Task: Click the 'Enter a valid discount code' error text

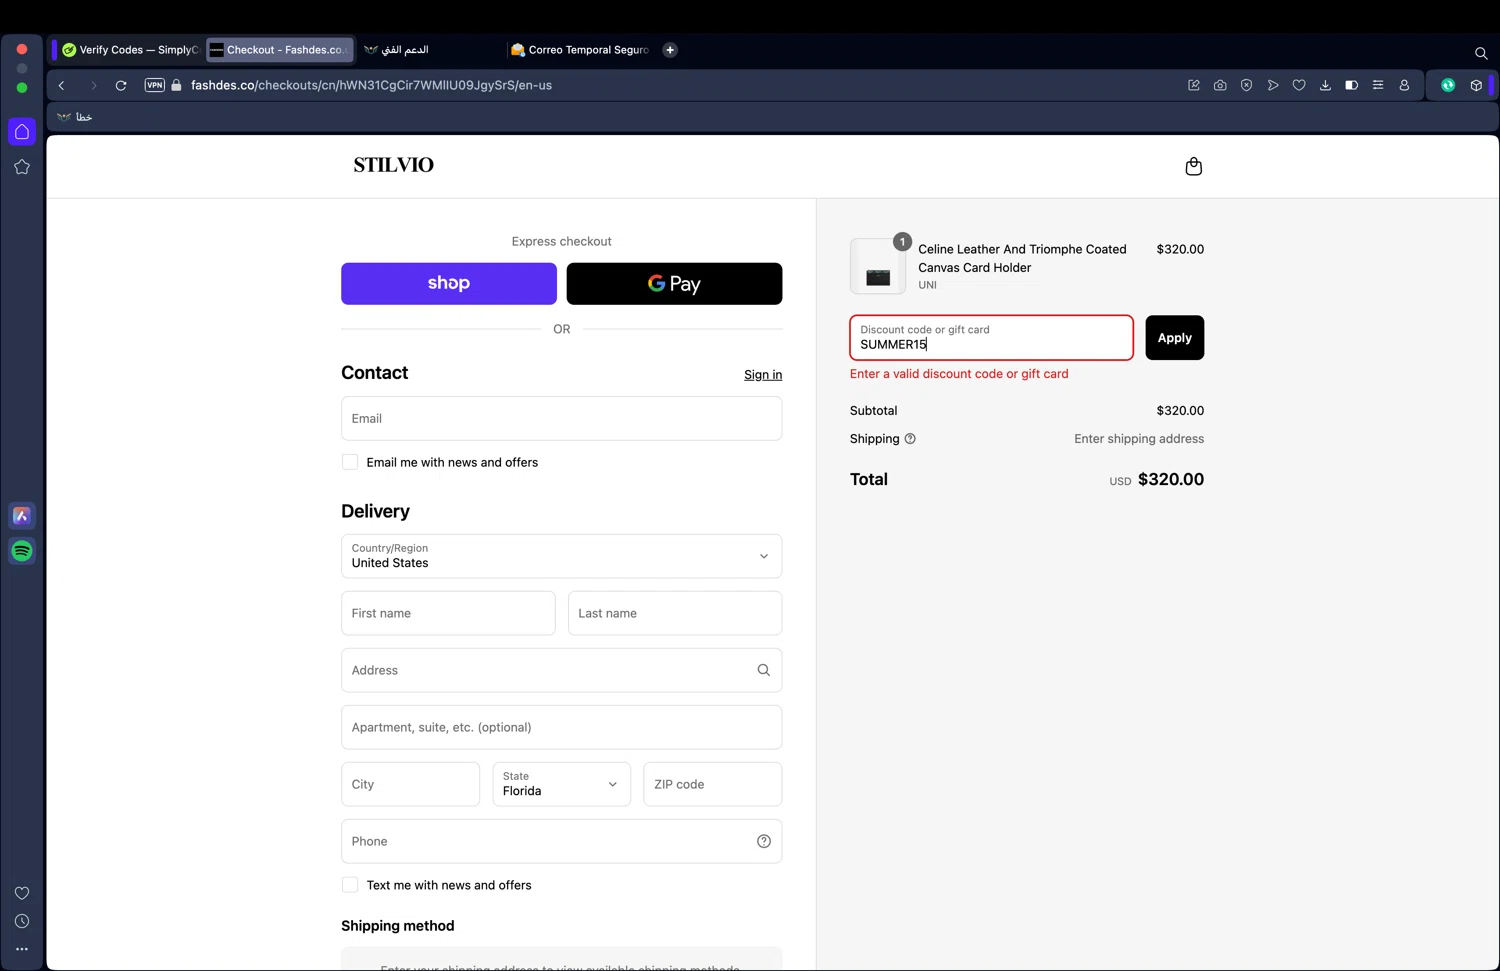Action: (x=959, y=374)
